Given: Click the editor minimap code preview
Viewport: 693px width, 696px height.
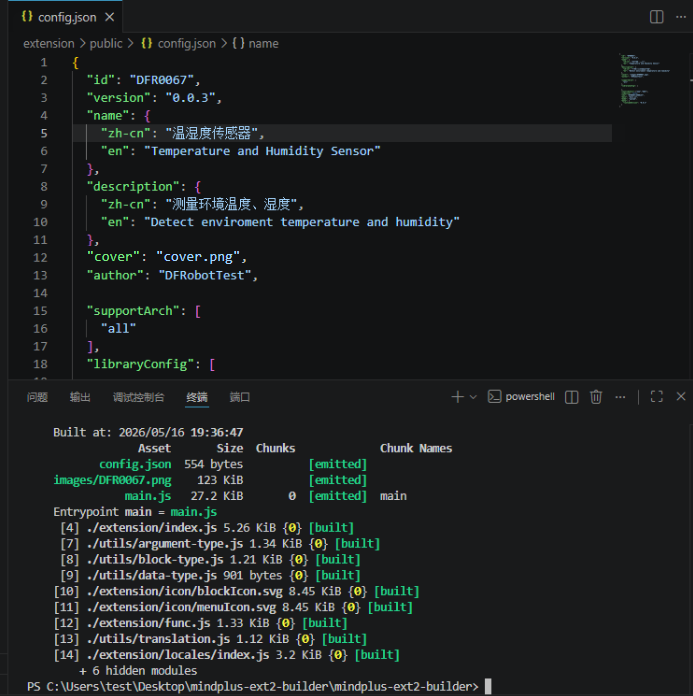Looking at the screenshot, I should click(x=645, y=80).
